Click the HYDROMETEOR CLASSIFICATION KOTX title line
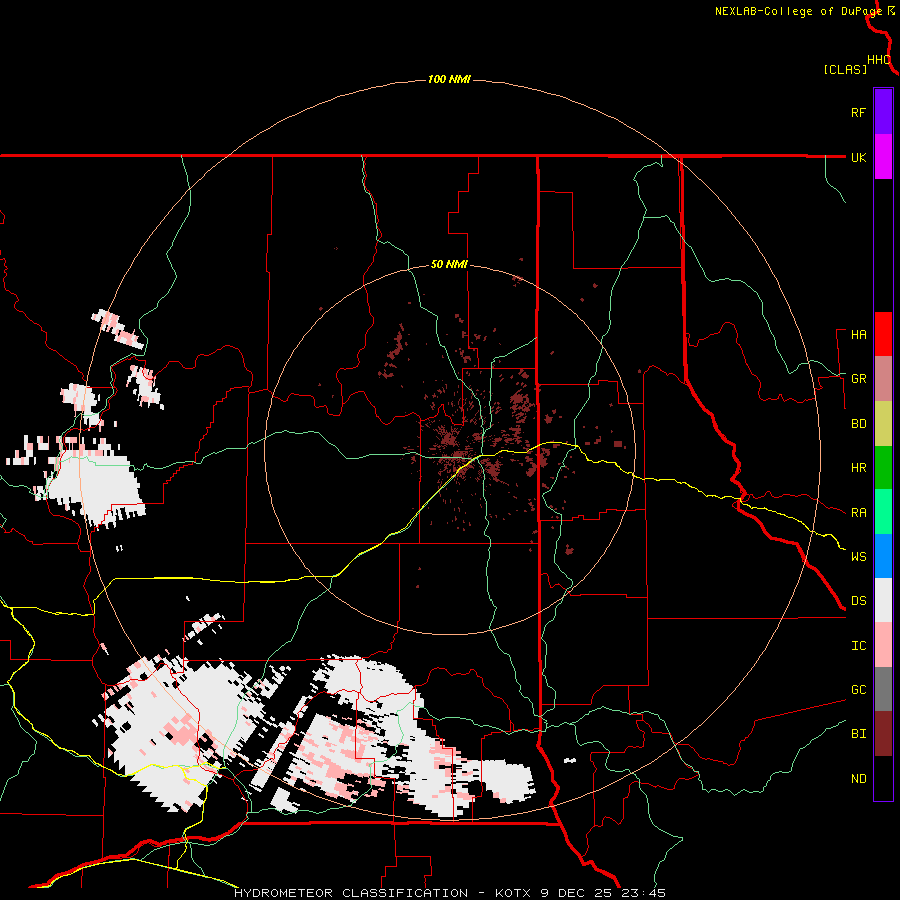This screenshot has width=900, height=900. coord(449,893)
